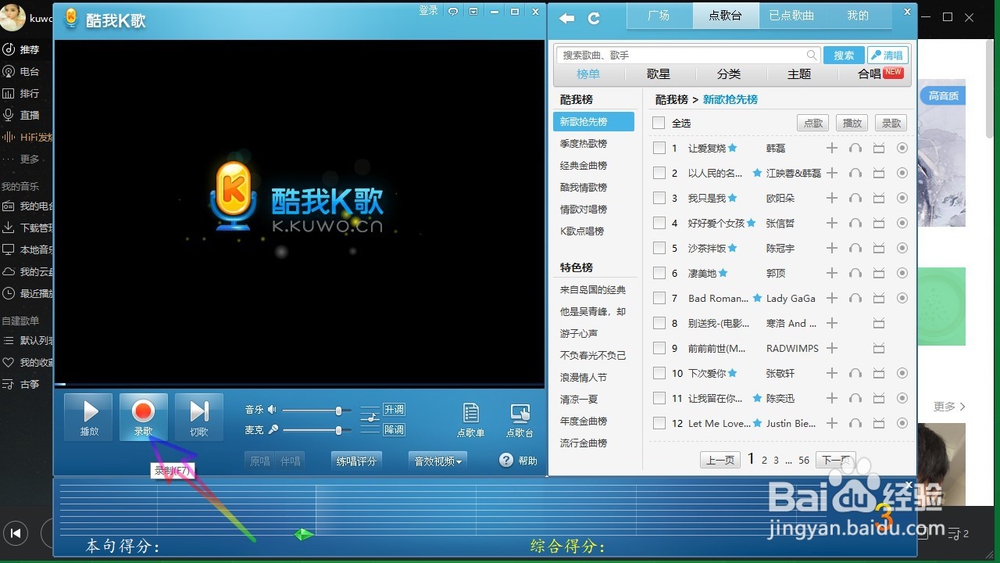This screenshot has width=1000, height=563.
Task: Click the 清唱 button
Action: [887, 55]
